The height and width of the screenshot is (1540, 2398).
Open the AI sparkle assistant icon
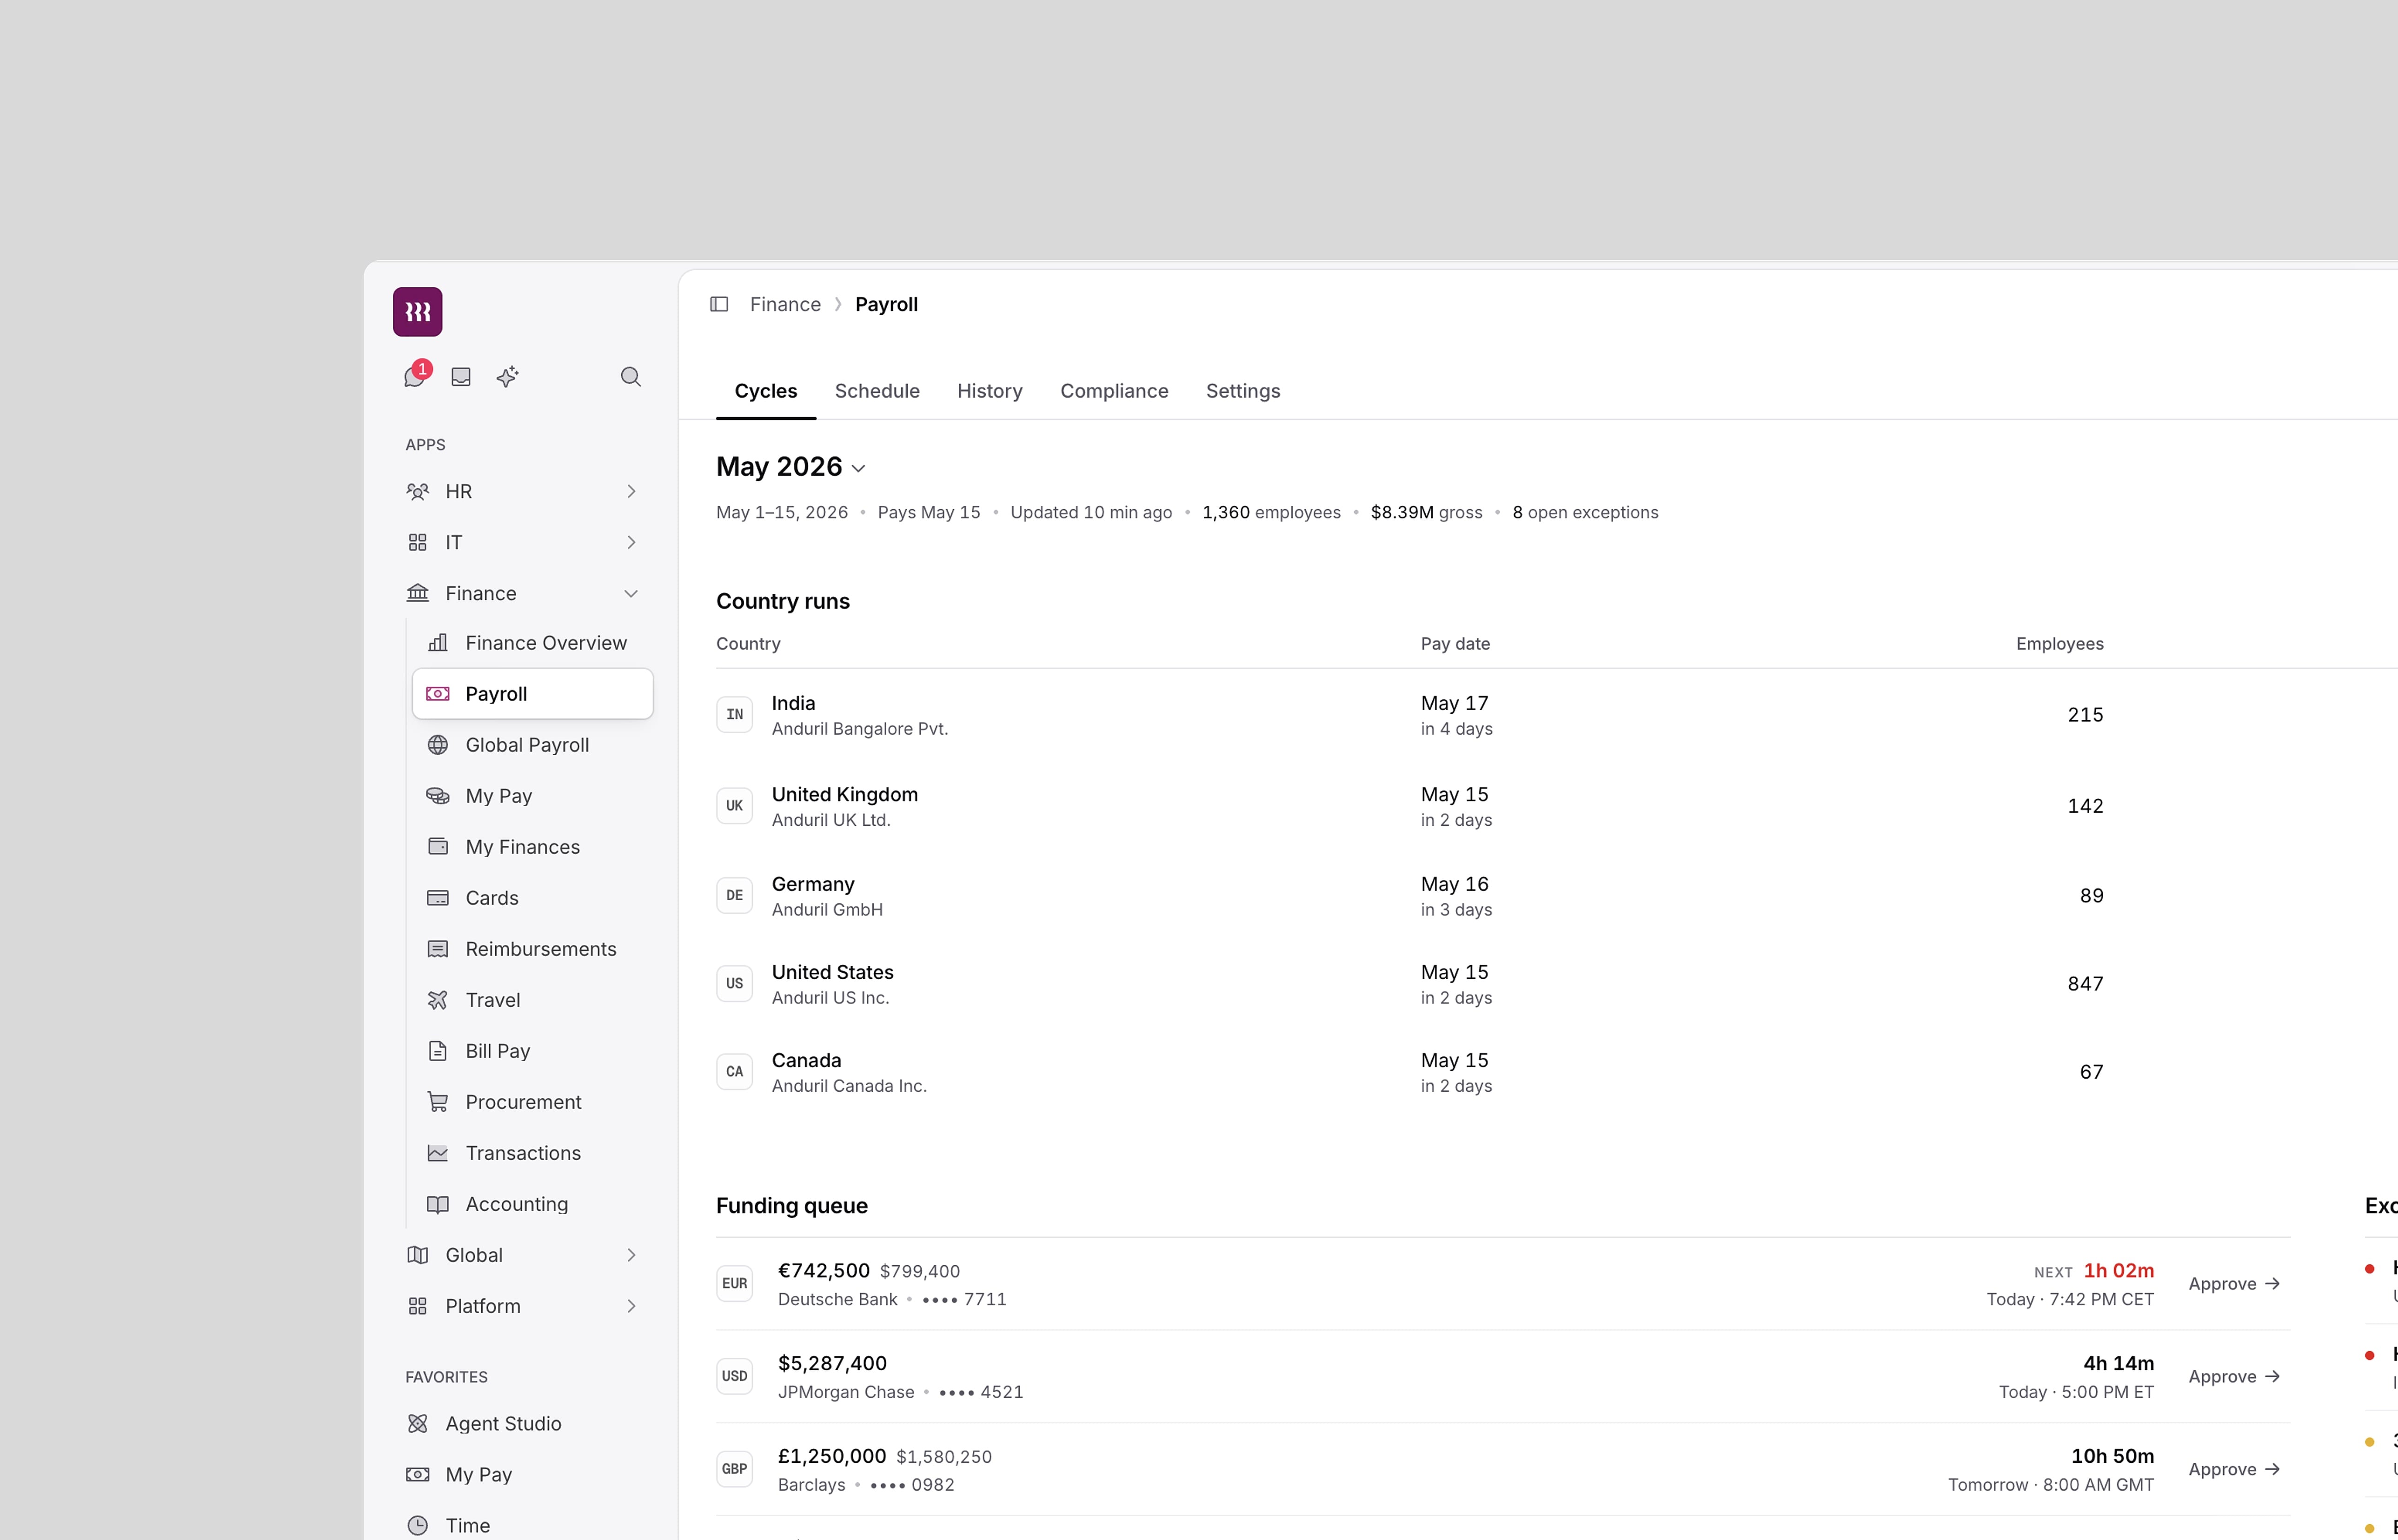(508, 377)
